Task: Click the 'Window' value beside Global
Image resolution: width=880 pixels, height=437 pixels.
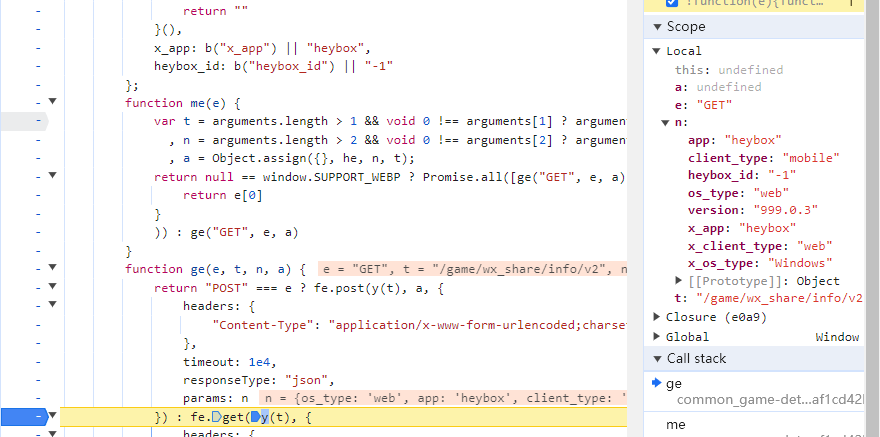Action: (837, 337)
